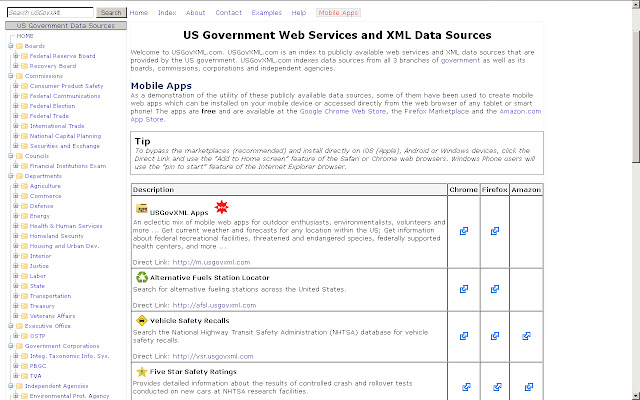This screenshot has height=400, width=640.
Task: Open the About page
Action: [196, 13]
